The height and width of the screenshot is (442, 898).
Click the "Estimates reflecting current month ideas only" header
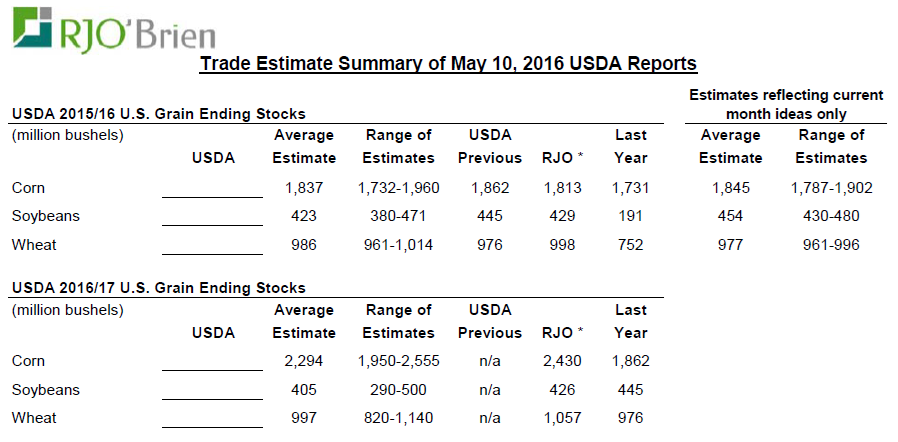point(786,104)
